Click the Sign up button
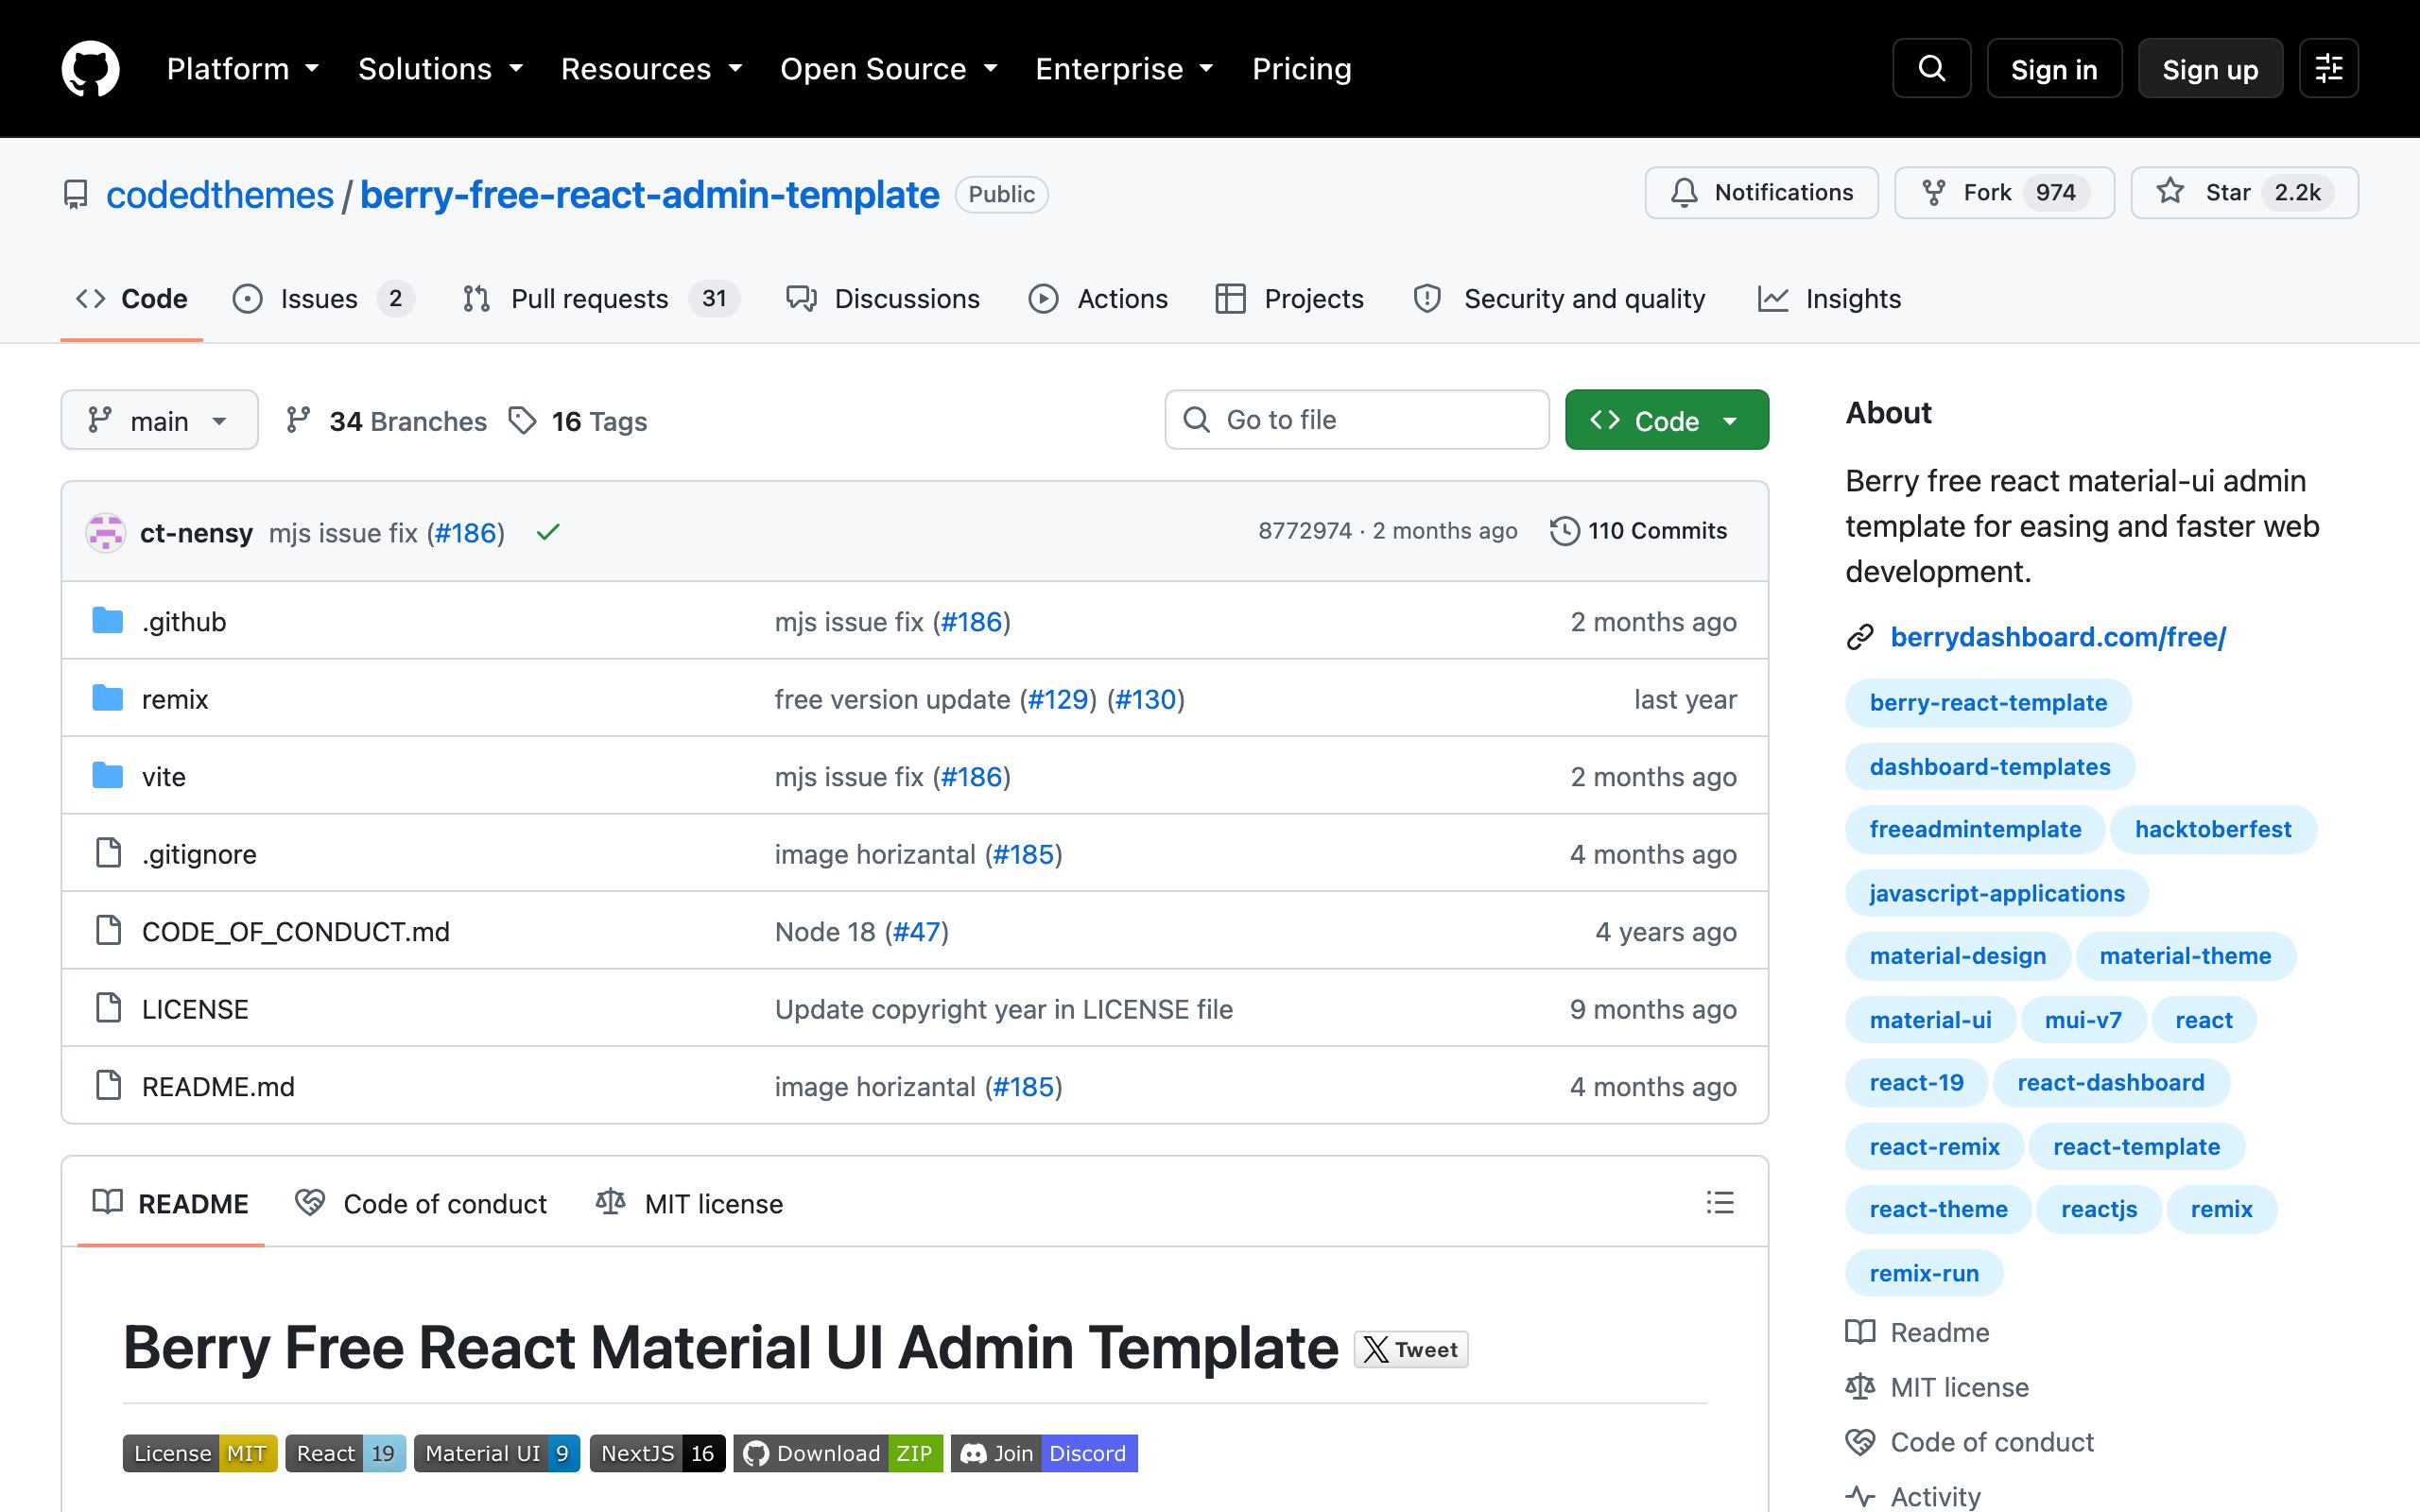 [x=2210, y=68]
